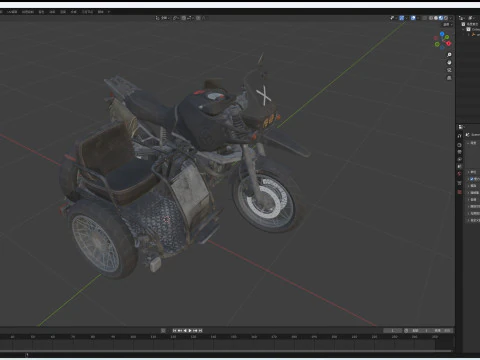Viewport: 480px width, 360px height.
Task: Collapse the Collection entry in outliner
Action: (x=463, y=29)
